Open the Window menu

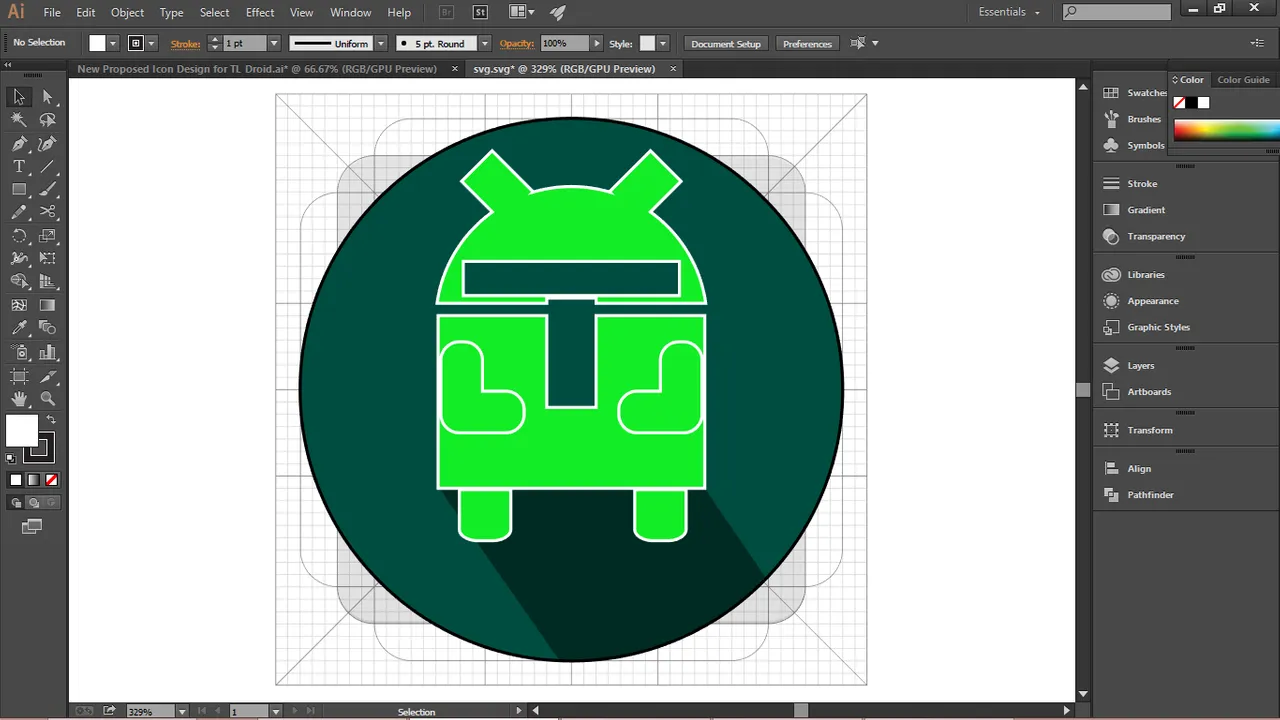coord(350,12)
